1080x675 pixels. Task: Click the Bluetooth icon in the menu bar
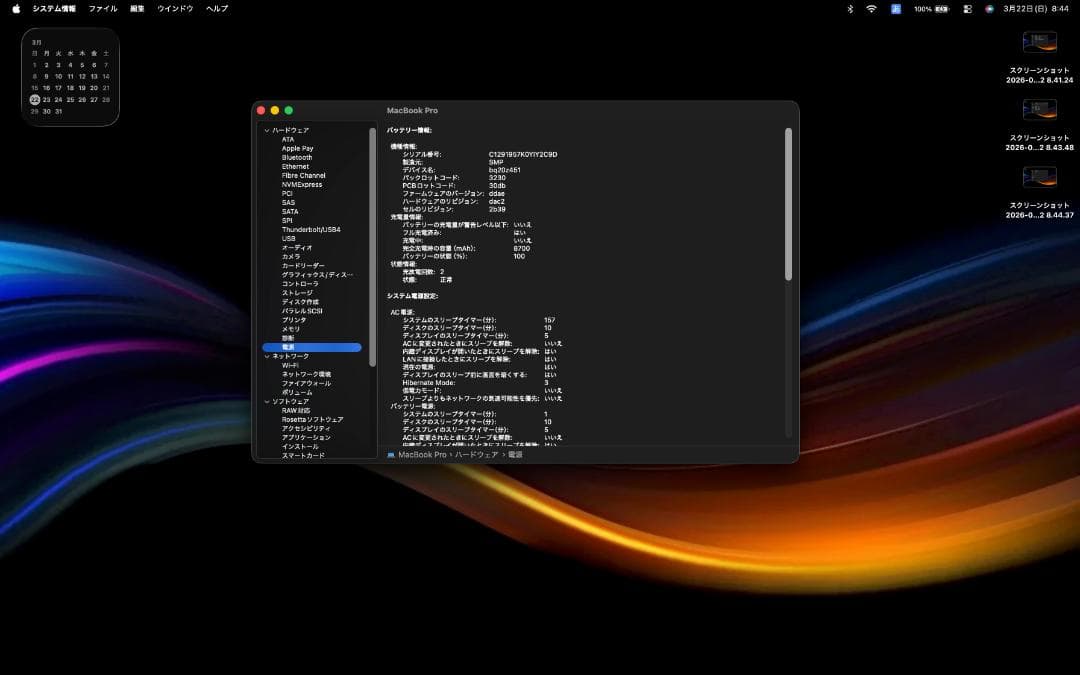coord(850,9)
